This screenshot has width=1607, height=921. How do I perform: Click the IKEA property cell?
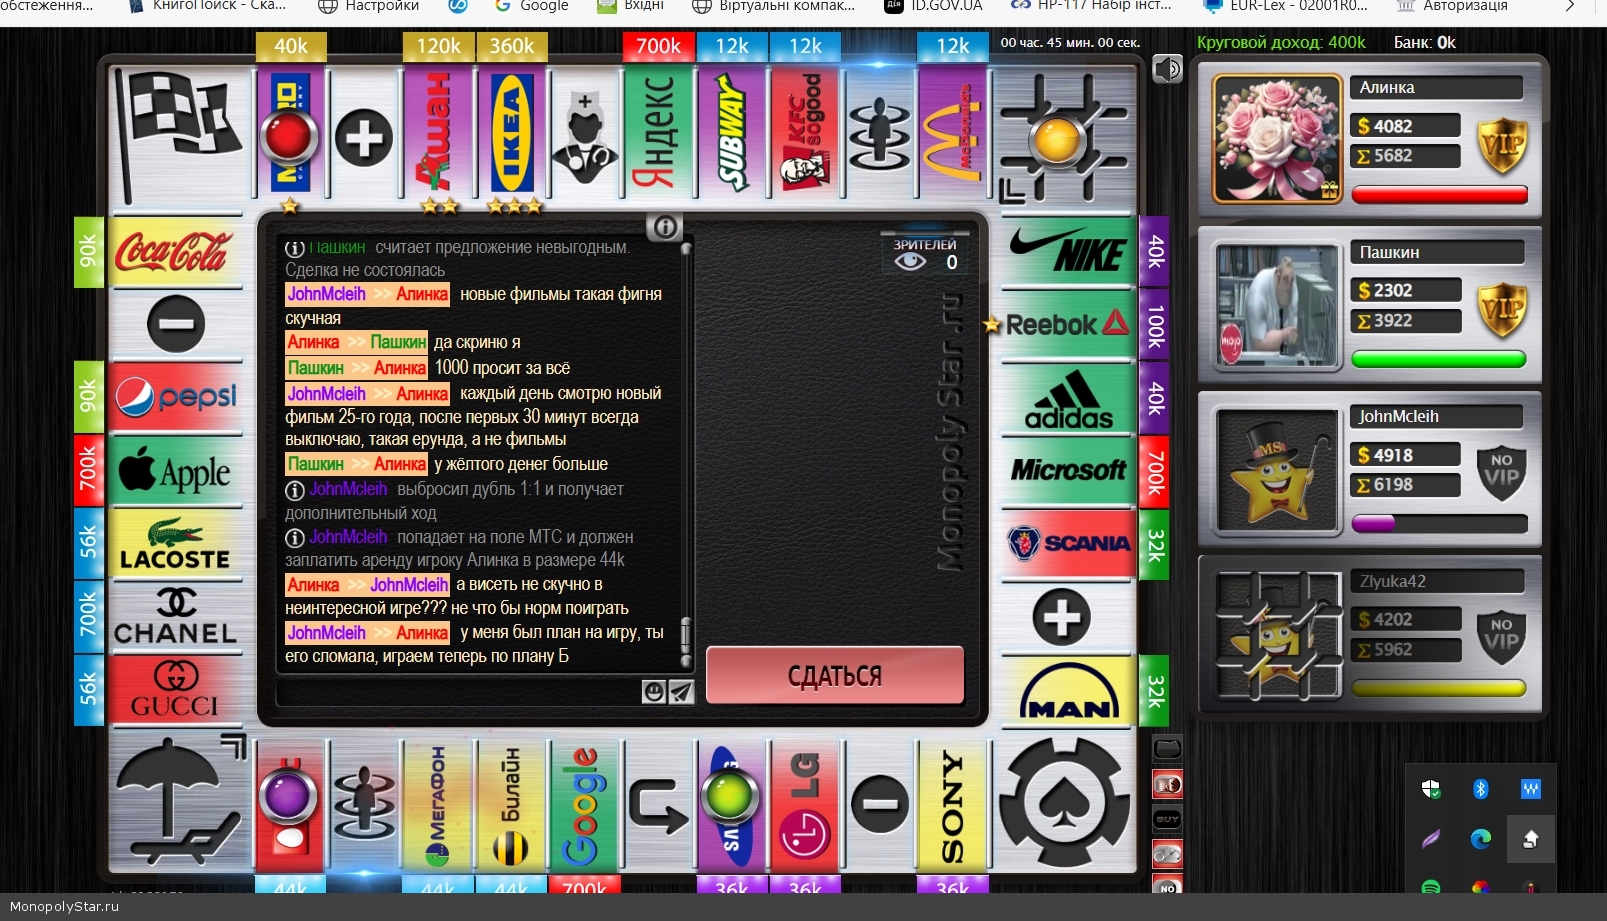511,135
